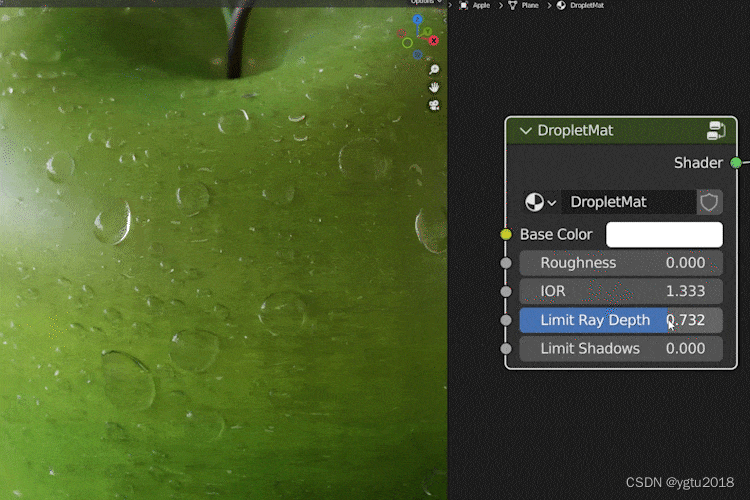
Task: Click the pan view hand icon
Action: coord(434,88)
